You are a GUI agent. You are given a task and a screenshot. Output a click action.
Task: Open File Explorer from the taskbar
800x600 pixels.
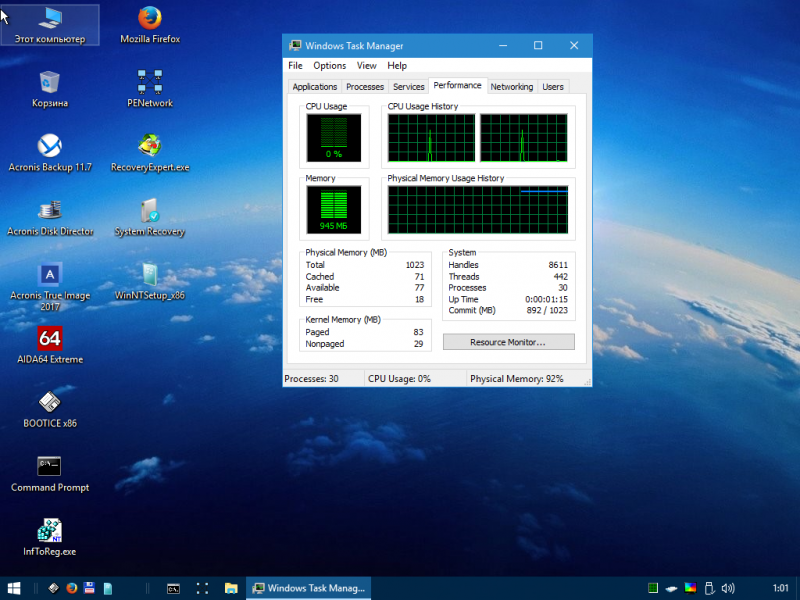pyautogui.click(x=231, y=588)
